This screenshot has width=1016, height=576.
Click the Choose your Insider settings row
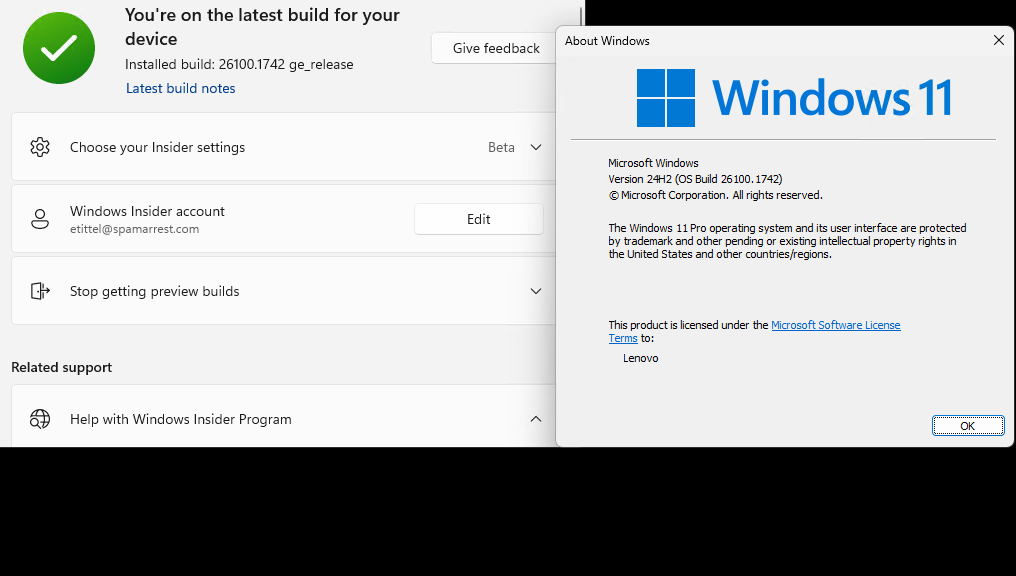click(284, 147)
